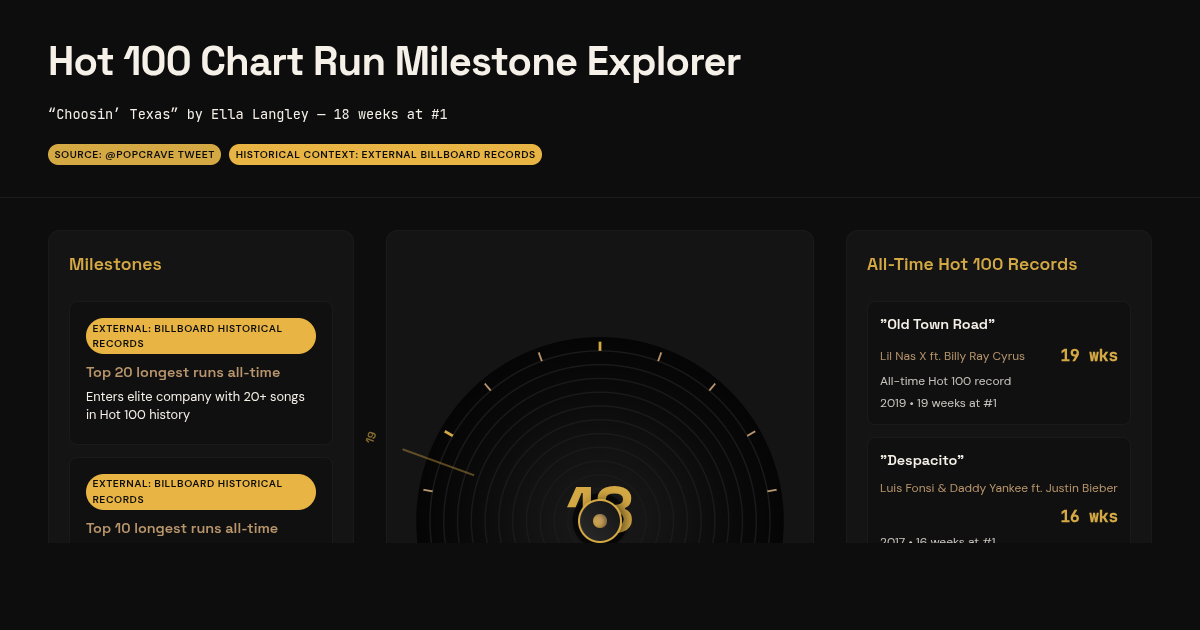The image size is (1200, 630).
Task: Click the "19 wks" value
Action: 1089,355
